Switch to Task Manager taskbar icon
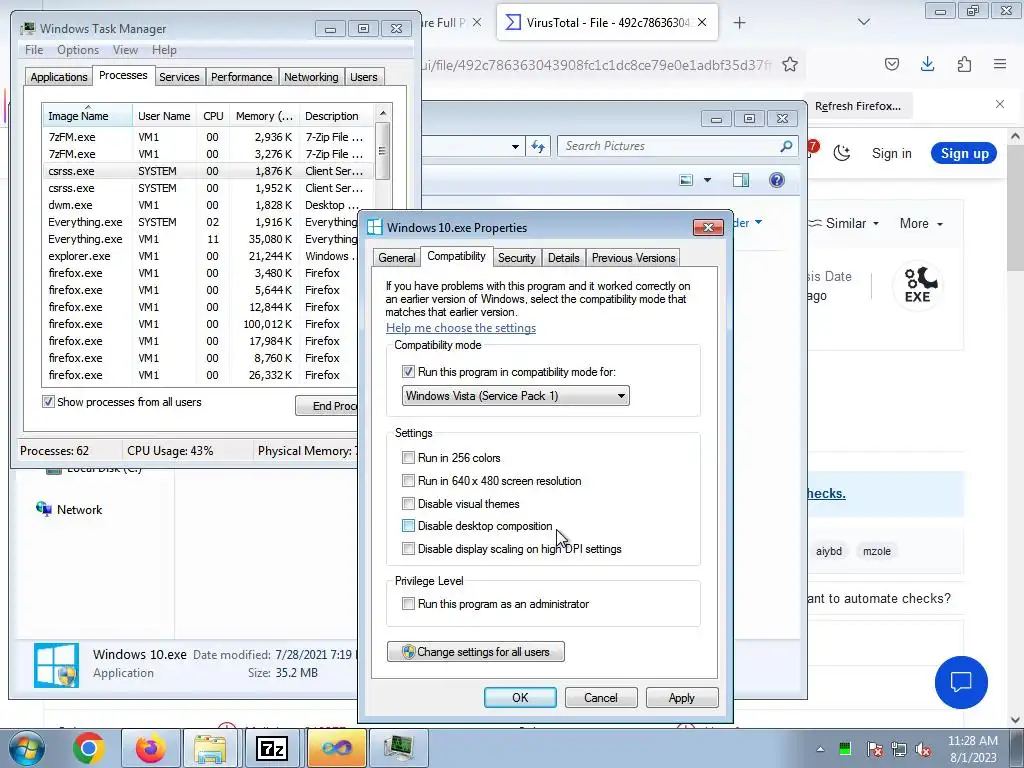Image resolution: width=1024 pixels, height=768 pixels. click(x=398, y=748)
